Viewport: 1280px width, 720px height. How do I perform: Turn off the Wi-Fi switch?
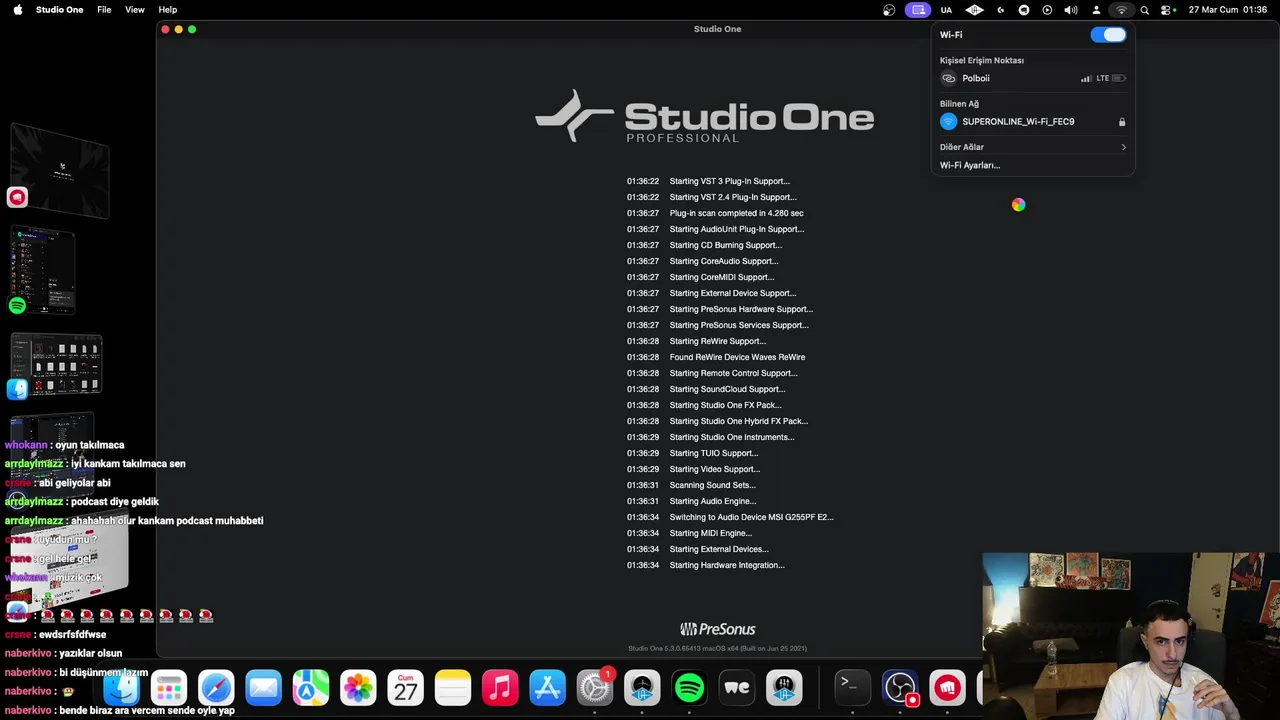coord(1108,35)
